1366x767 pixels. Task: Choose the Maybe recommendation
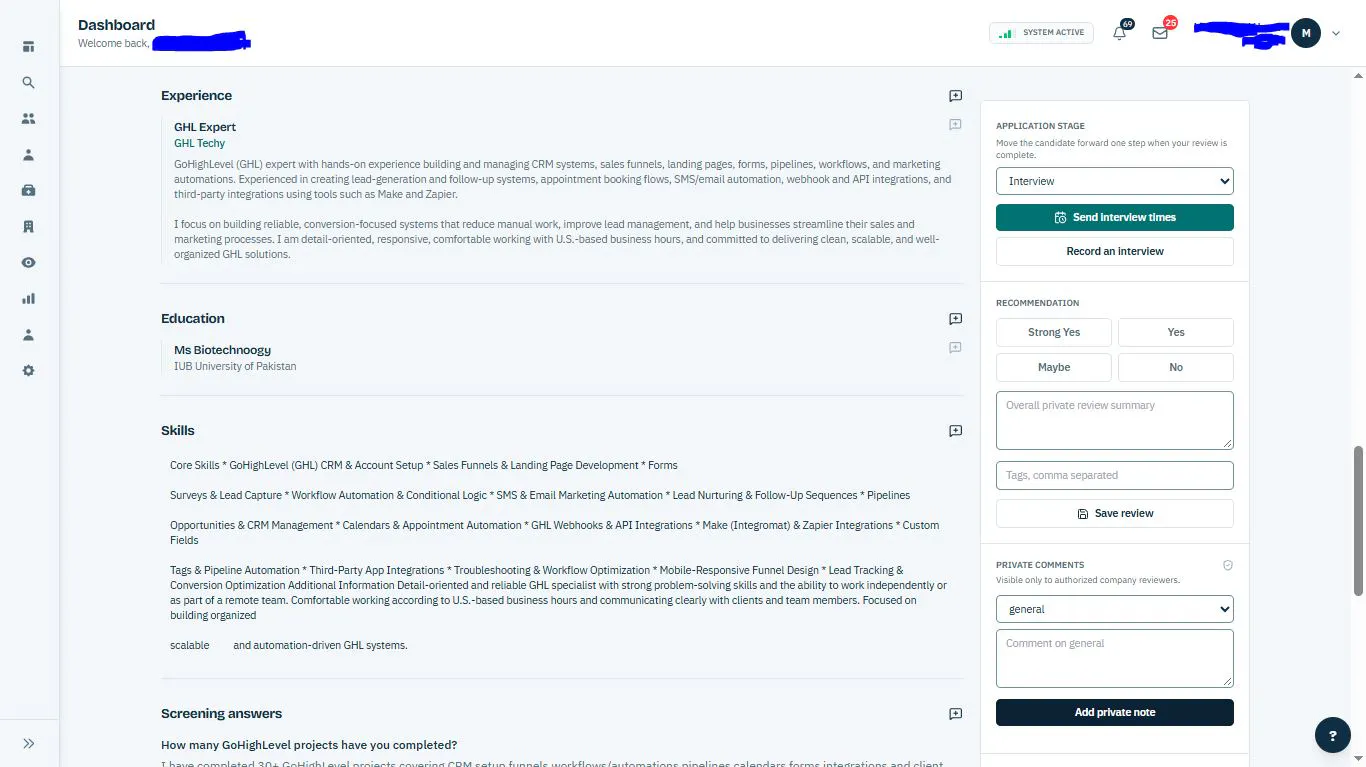pos(1054,367)
